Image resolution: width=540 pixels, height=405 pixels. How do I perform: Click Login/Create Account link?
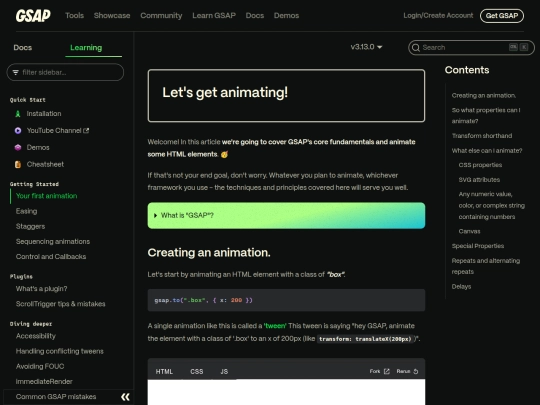[438, 15]
